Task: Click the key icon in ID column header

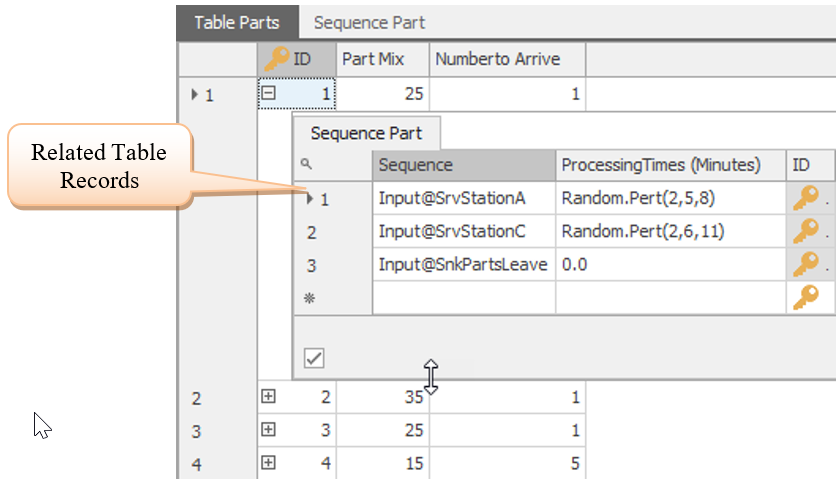Action: (x=277, y=59)
